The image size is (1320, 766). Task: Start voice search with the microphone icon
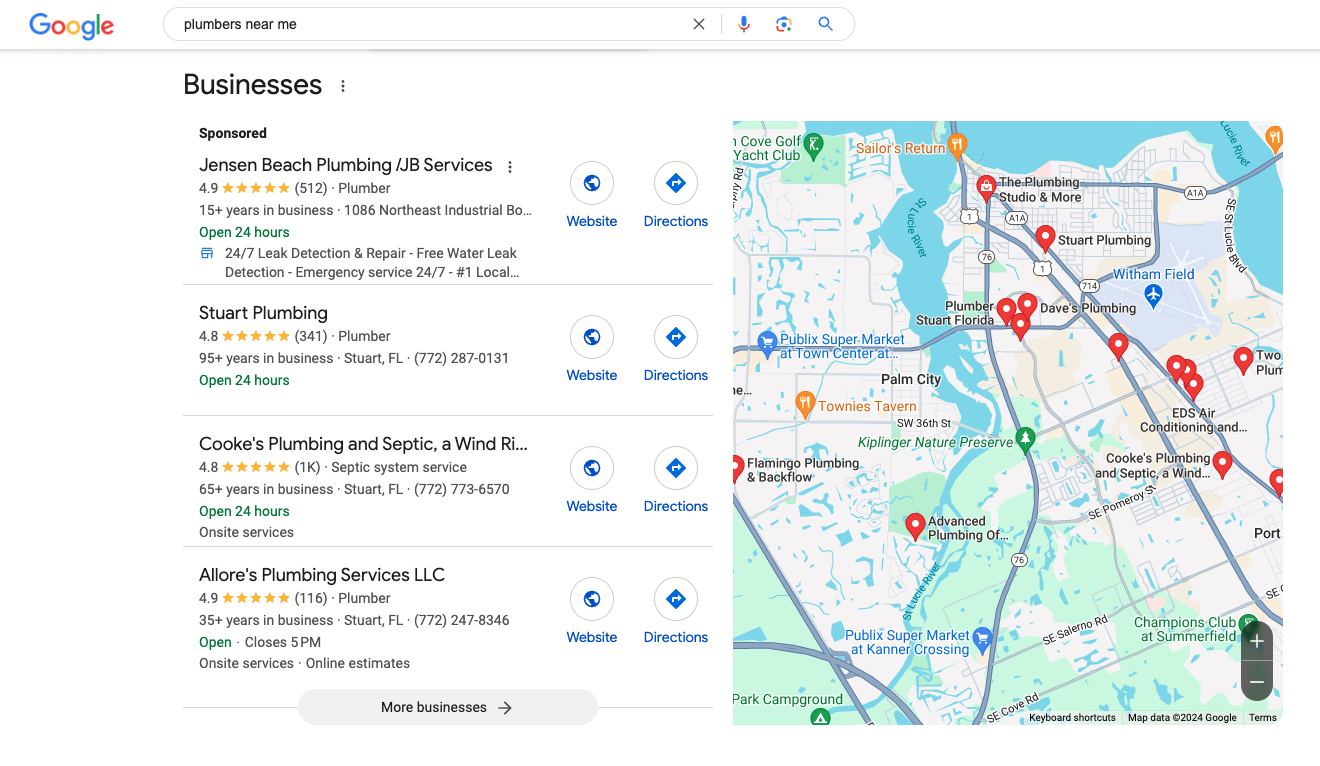[x=743, y=24]
